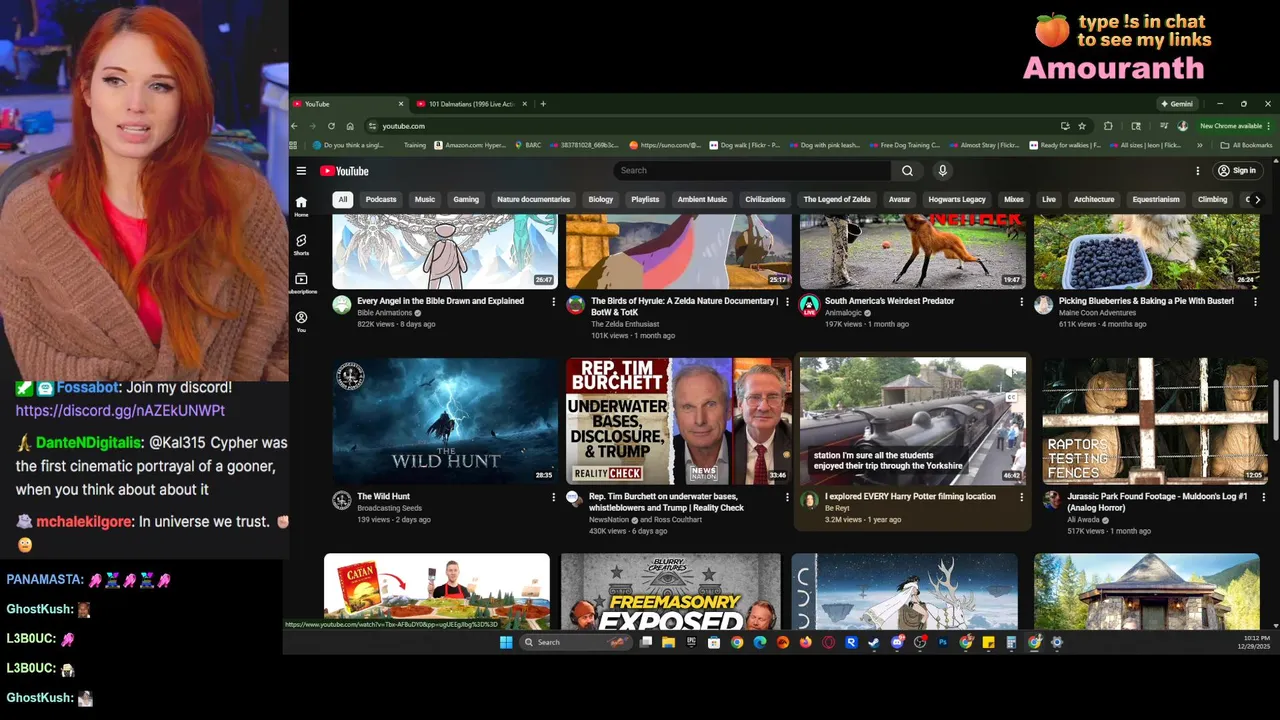Open the bookmarks apps grid icon
1280x720 pixels.
295,145
